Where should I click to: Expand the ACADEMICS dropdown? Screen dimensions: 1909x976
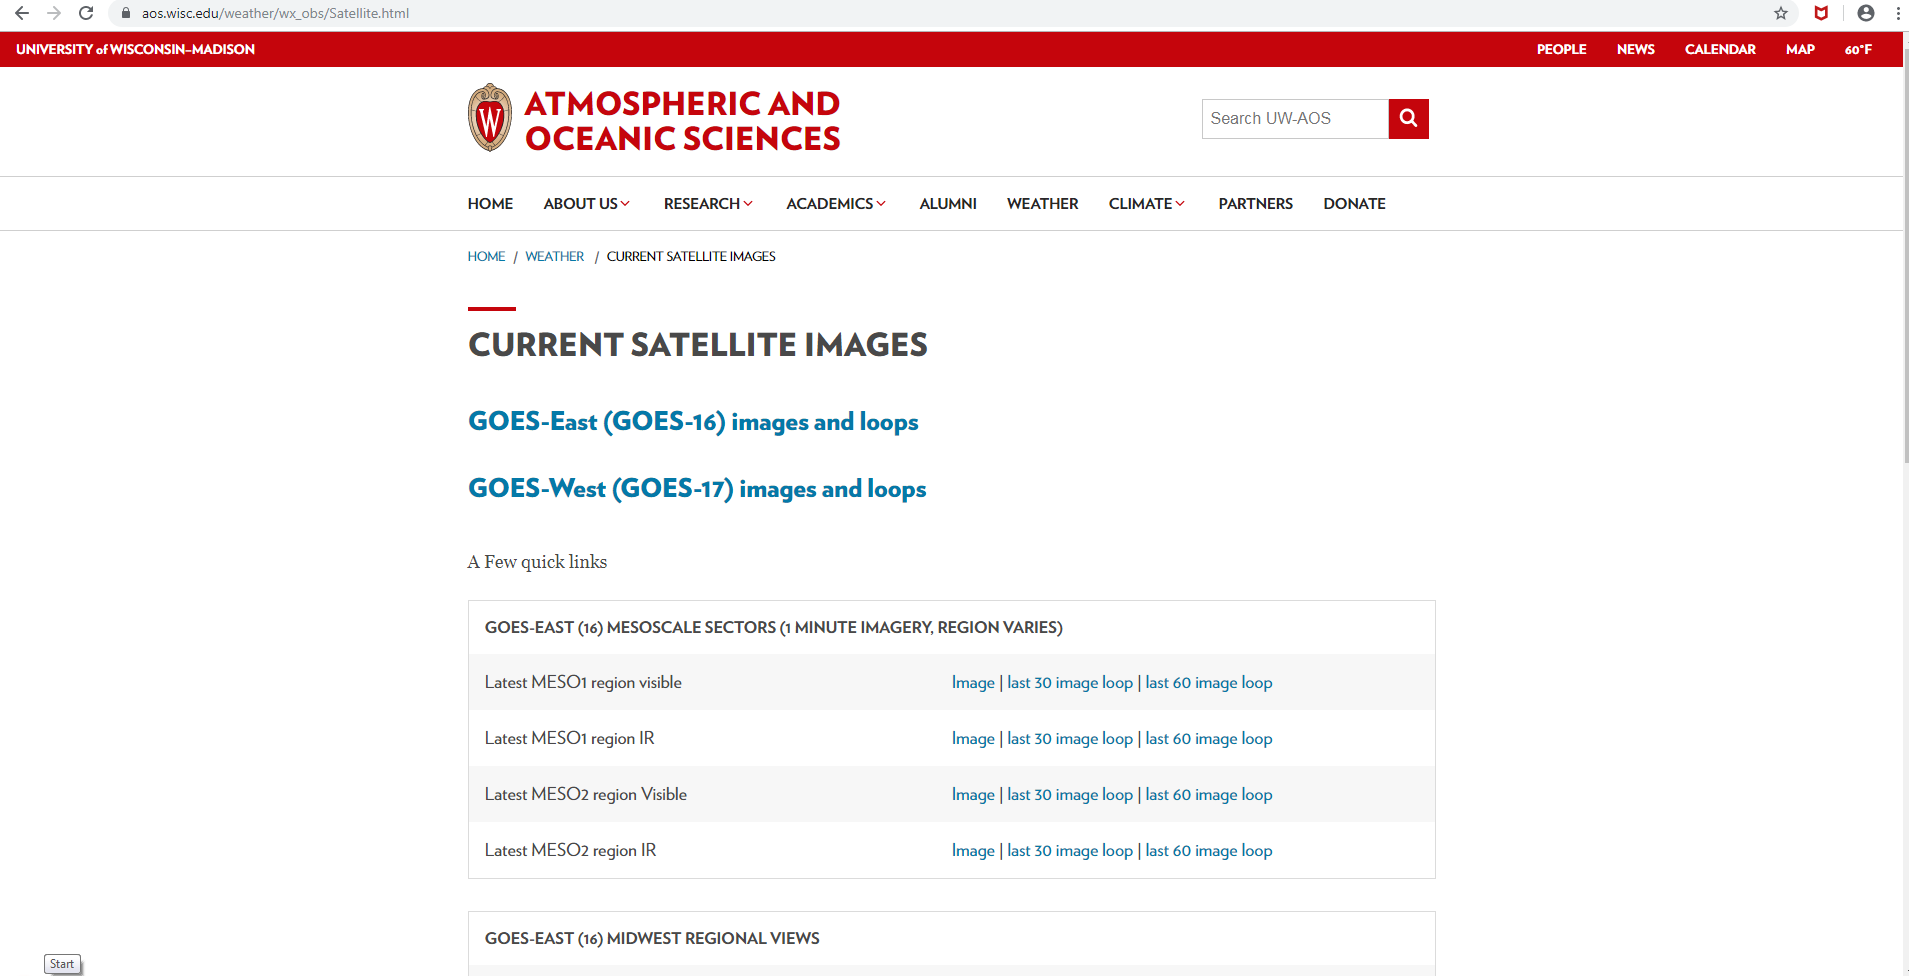835,203
